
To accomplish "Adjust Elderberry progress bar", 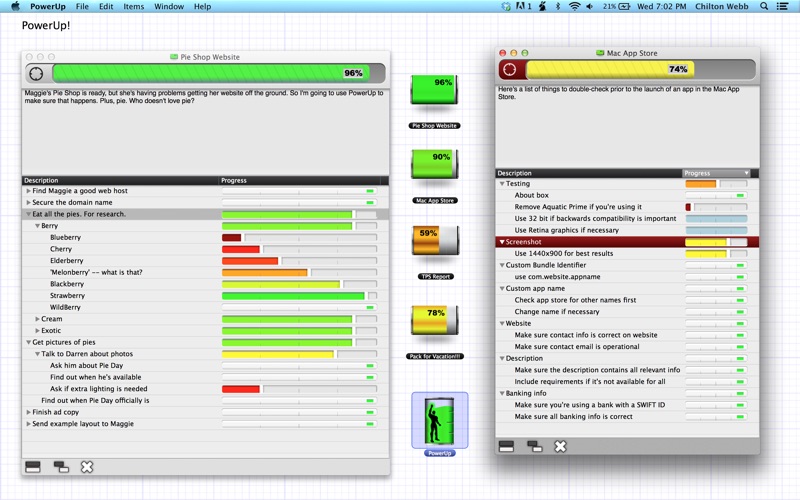I will [x=299, y=261].
